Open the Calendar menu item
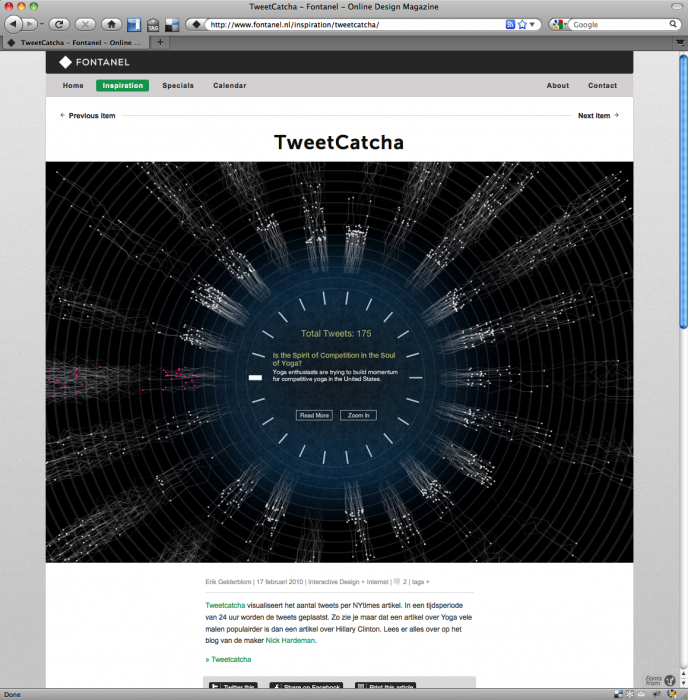 [x=229, y=86]
